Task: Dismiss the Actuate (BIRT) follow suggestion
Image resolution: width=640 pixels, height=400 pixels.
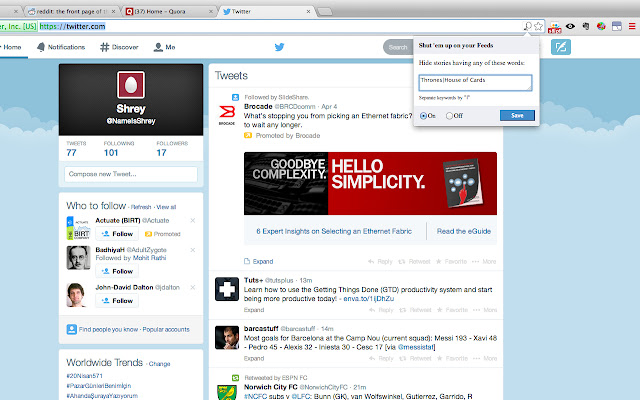Action: pos(193,220)
